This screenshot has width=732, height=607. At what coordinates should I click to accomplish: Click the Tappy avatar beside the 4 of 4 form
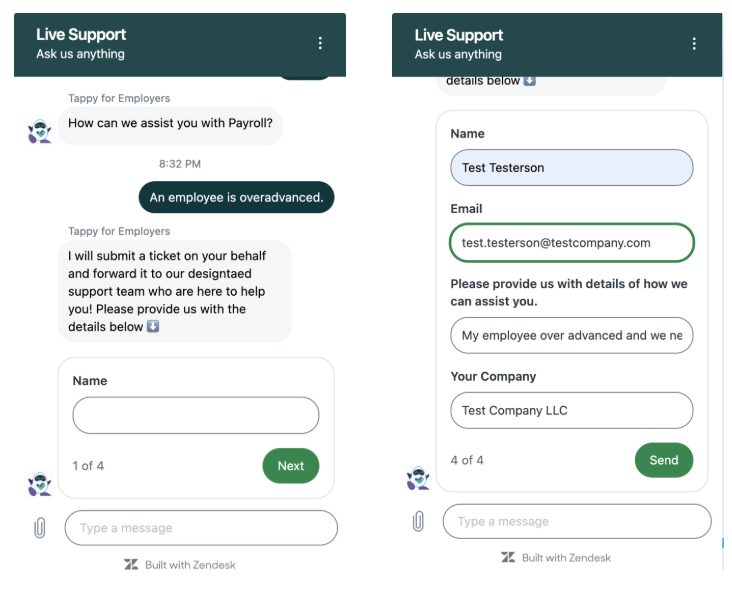(418, 478)
